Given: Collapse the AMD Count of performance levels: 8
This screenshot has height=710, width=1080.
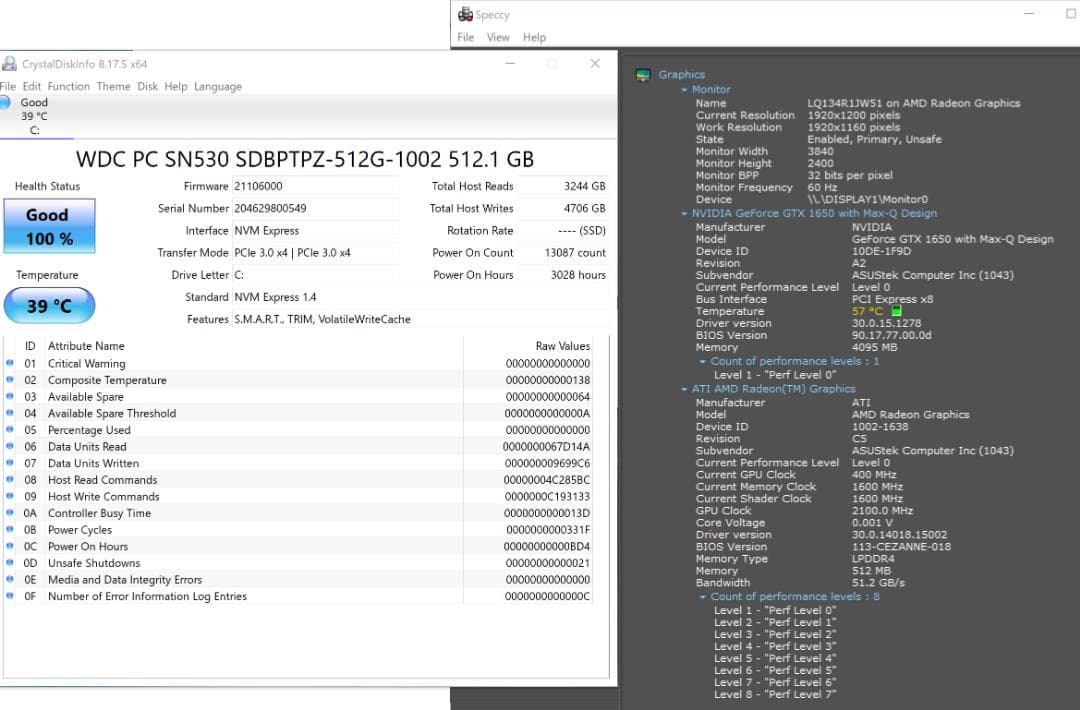Looking at the screenshot, I should pyautogui.click(x=703, y=597).
